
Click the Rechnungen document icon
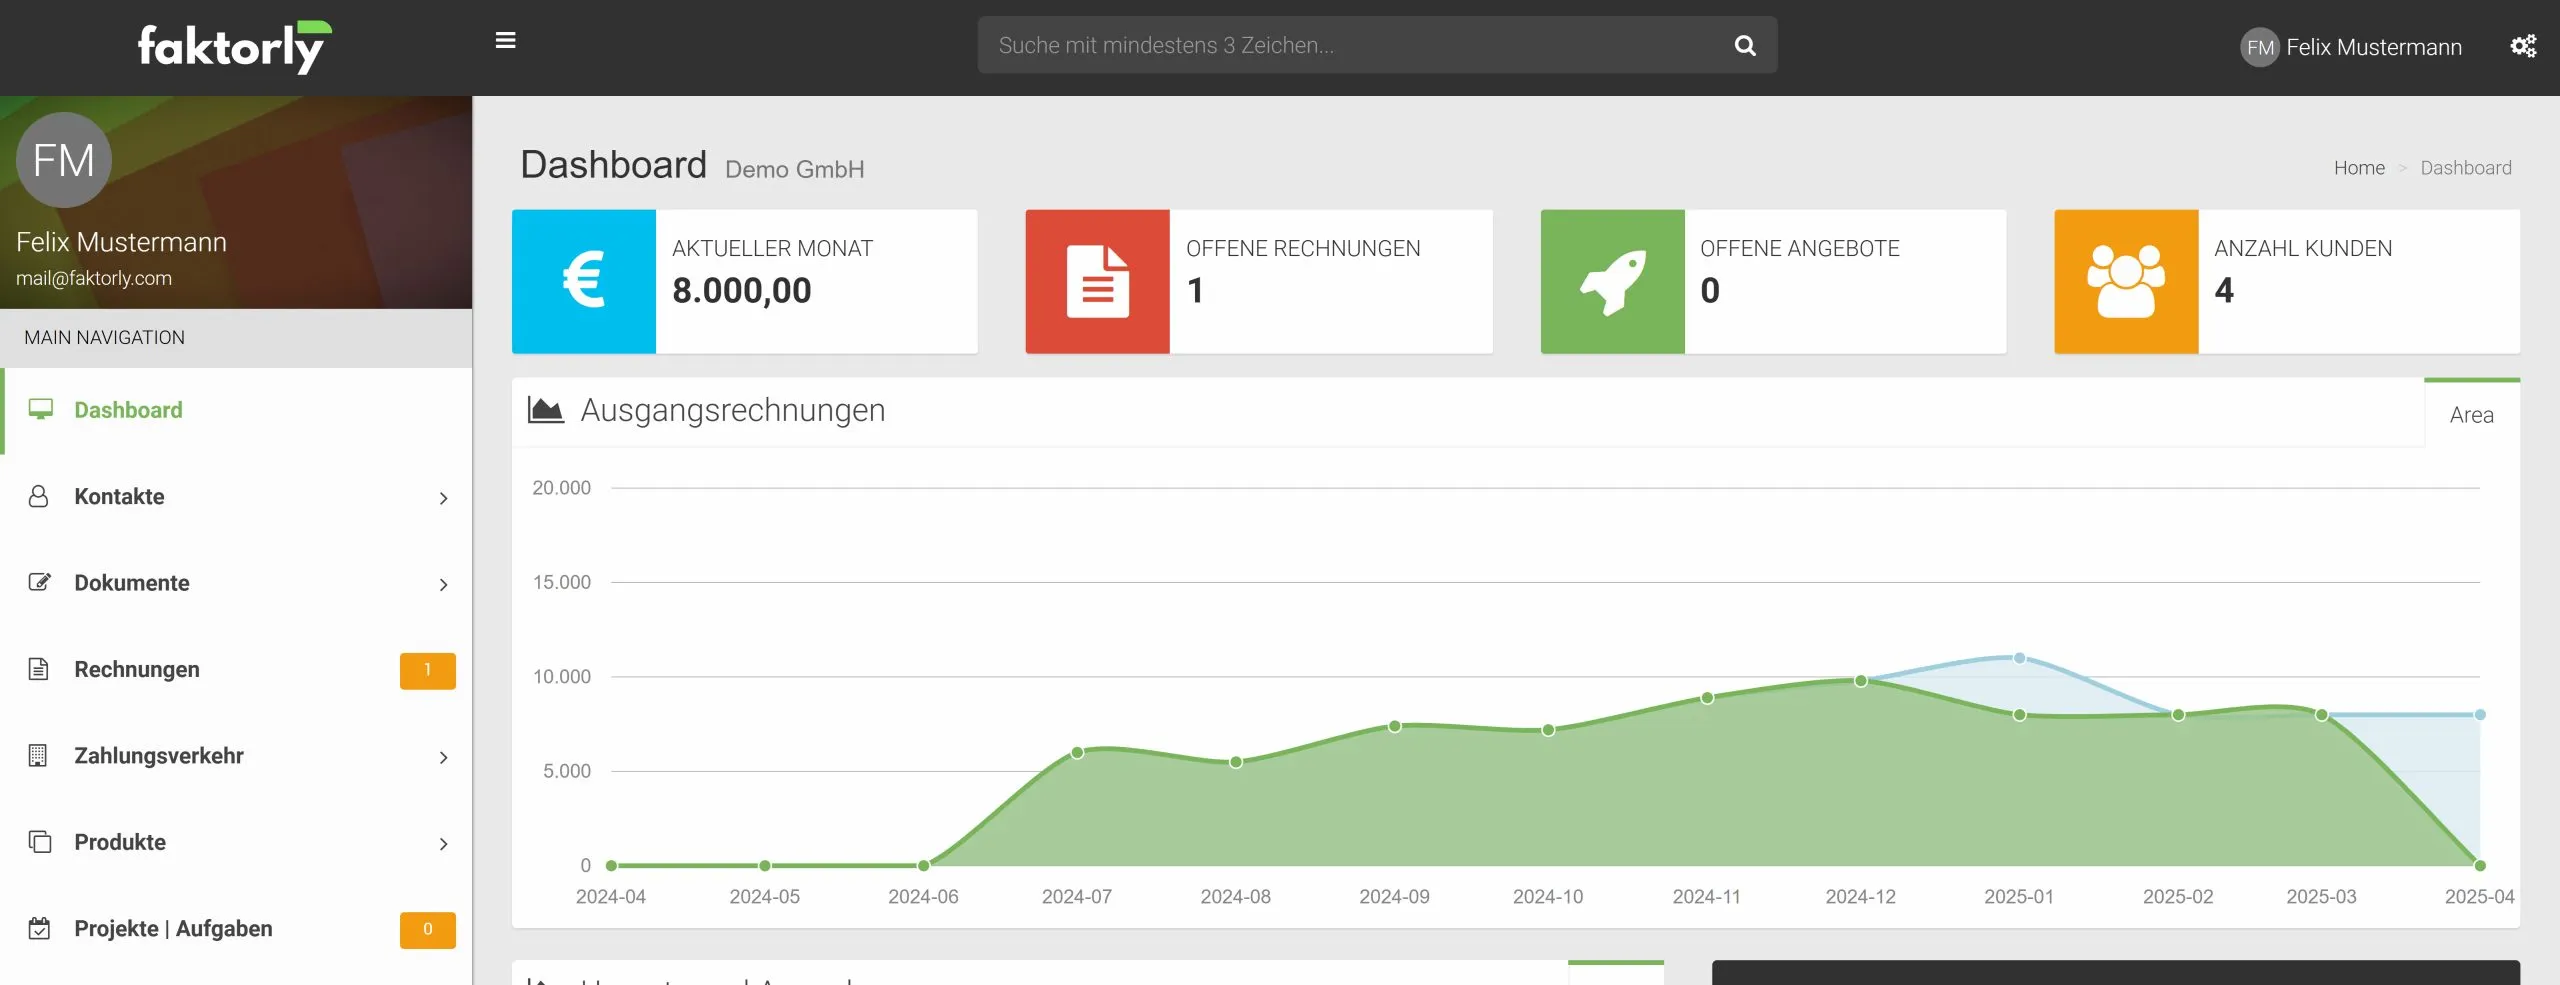coord(38,669)
